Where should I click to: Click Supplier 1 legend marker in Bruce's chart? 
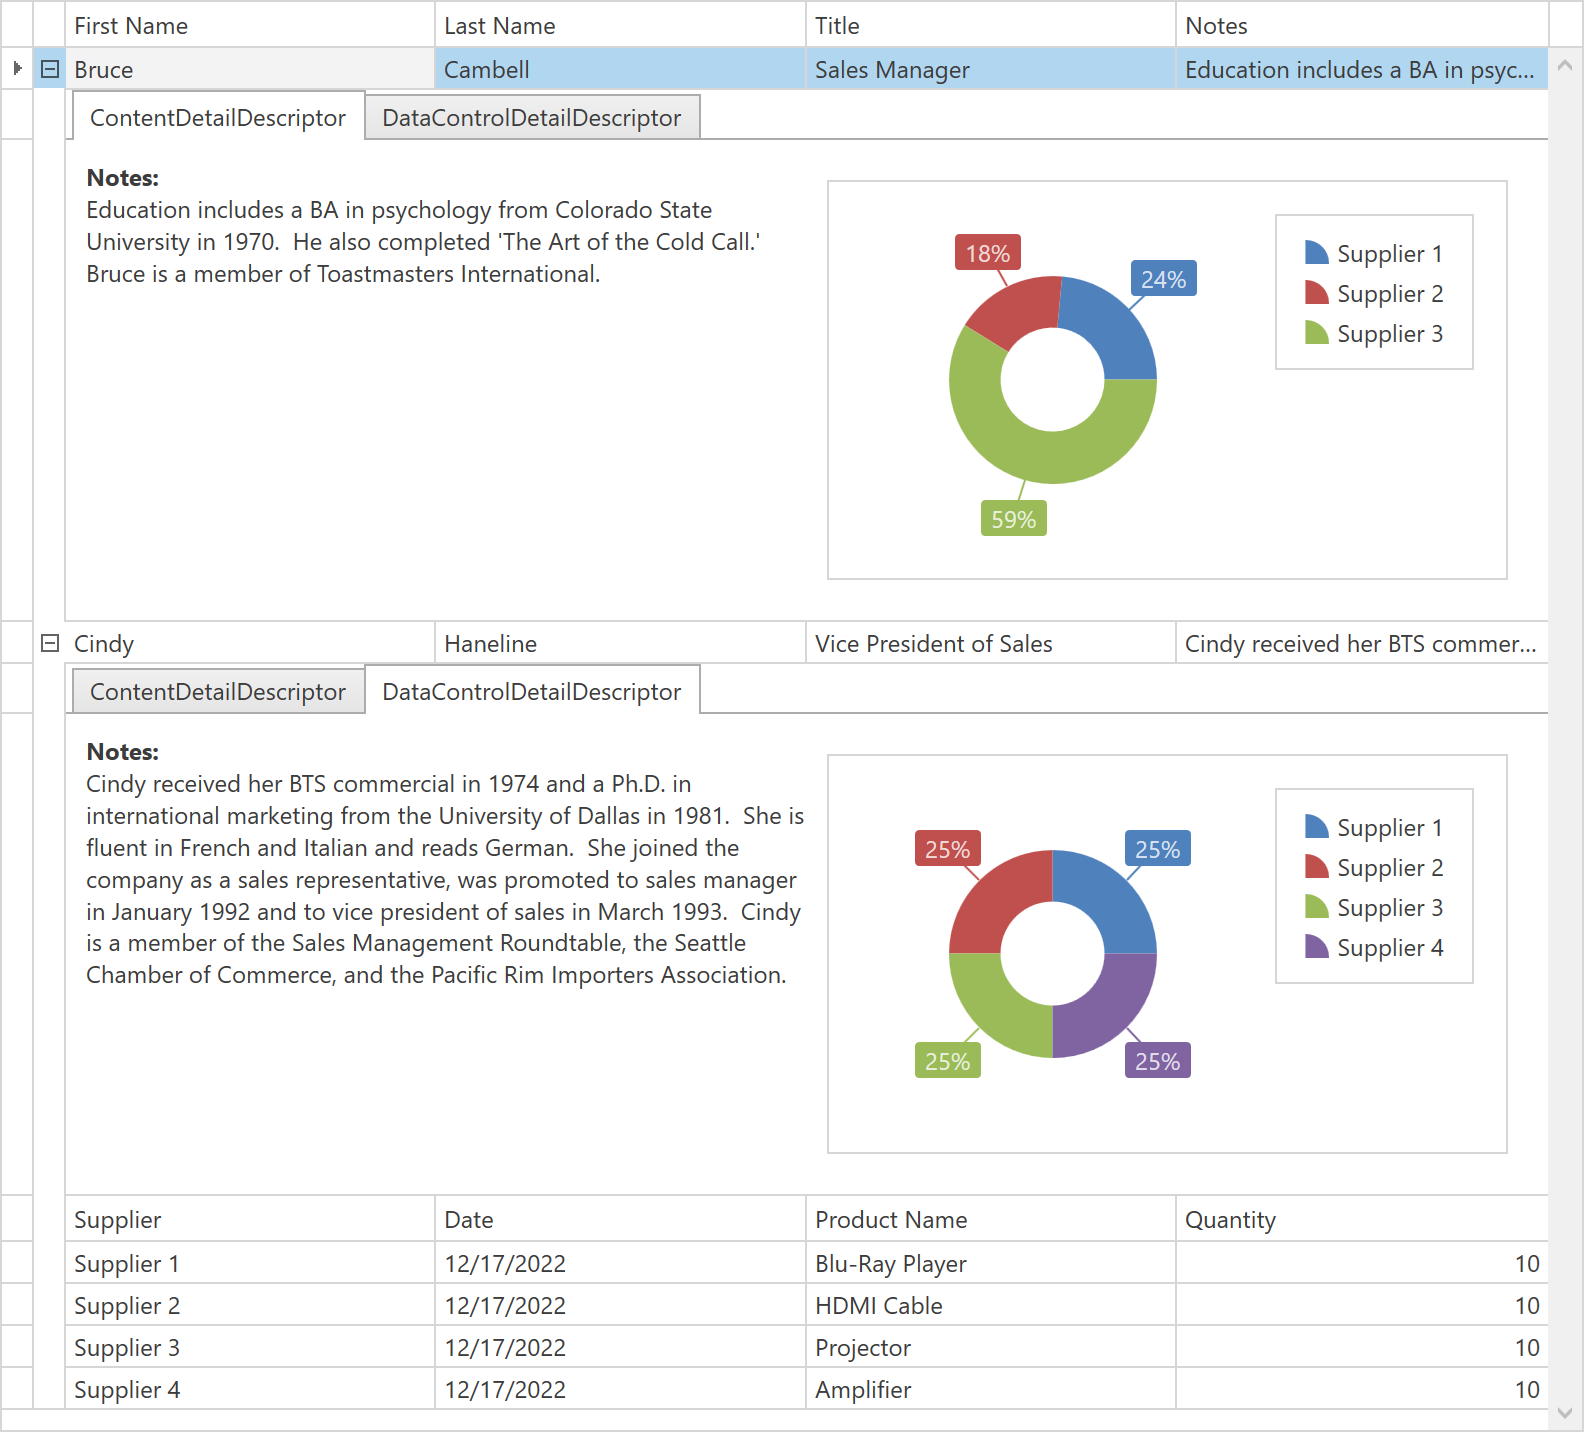1316,253
